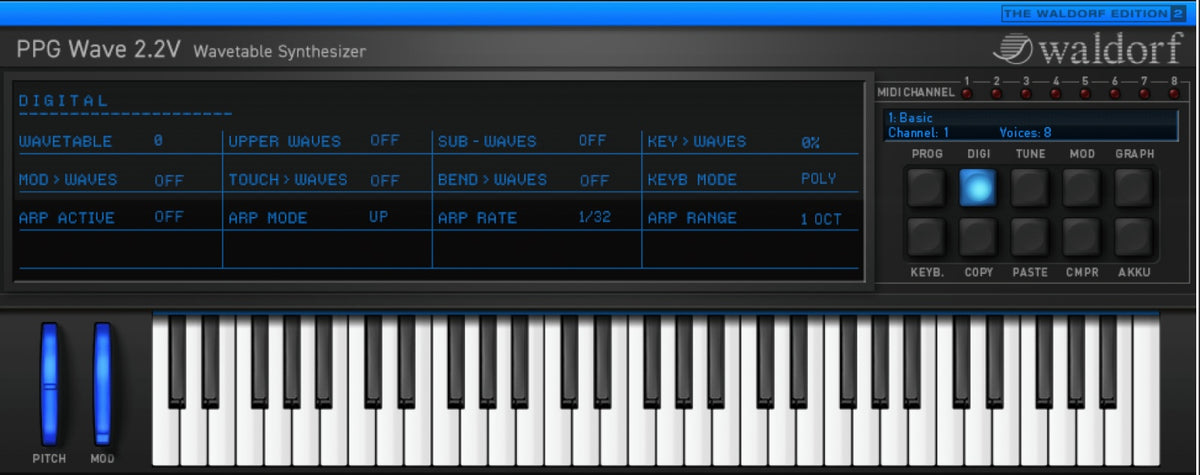Click the KEY > WAVES 0% value
1200x475 pixels.
click(810, 142)
